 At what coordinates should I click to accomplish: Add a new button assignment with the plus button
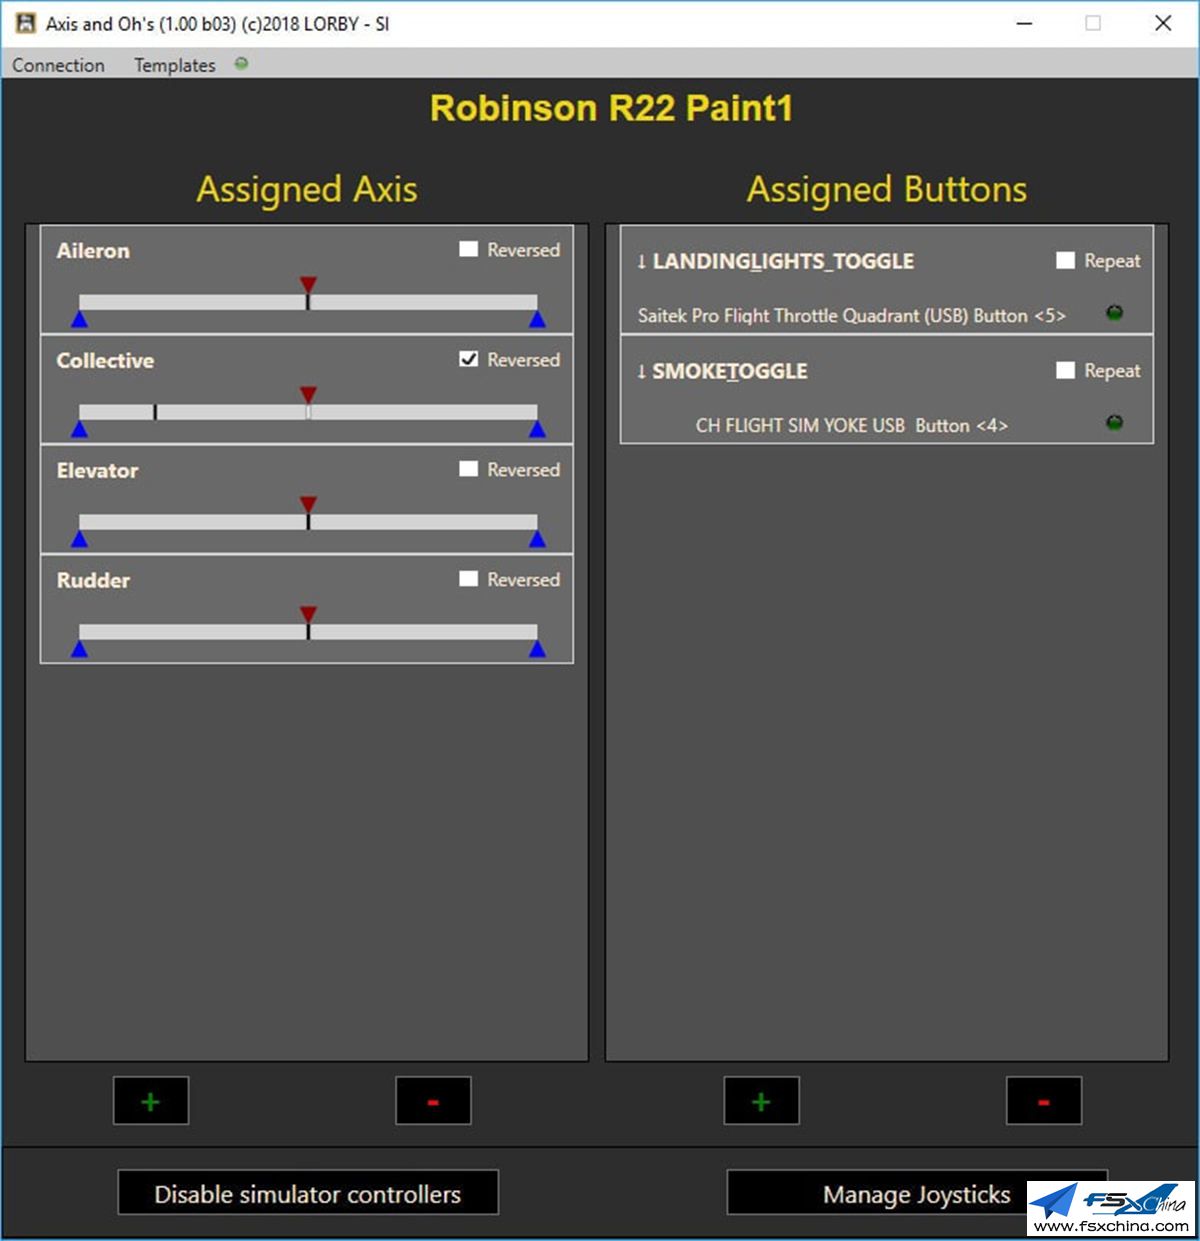pyautogui.click(x=761, y=1101)
